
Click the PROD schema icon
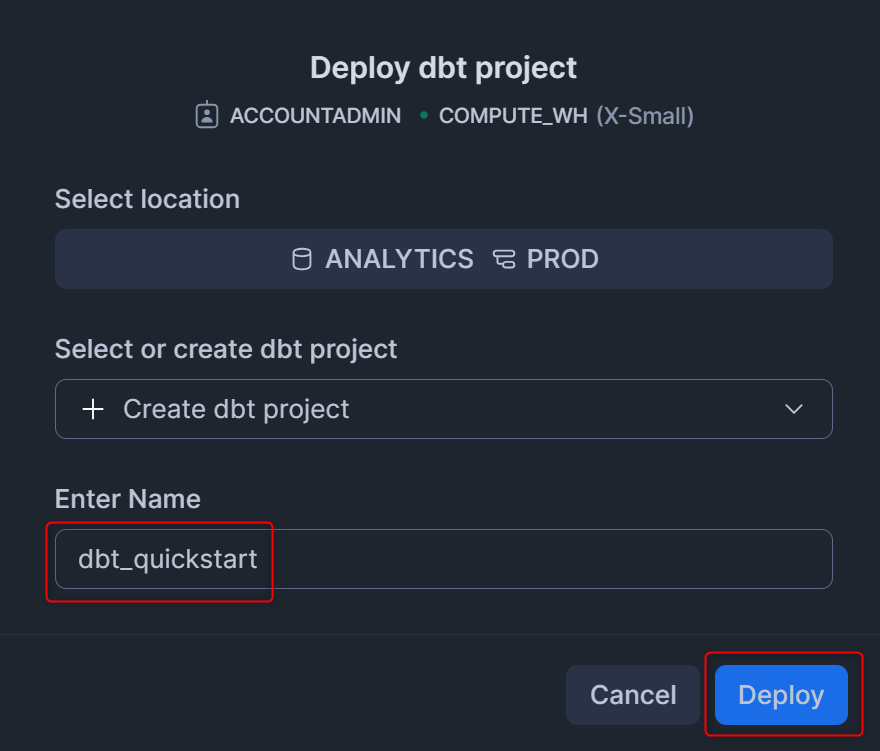504,259
